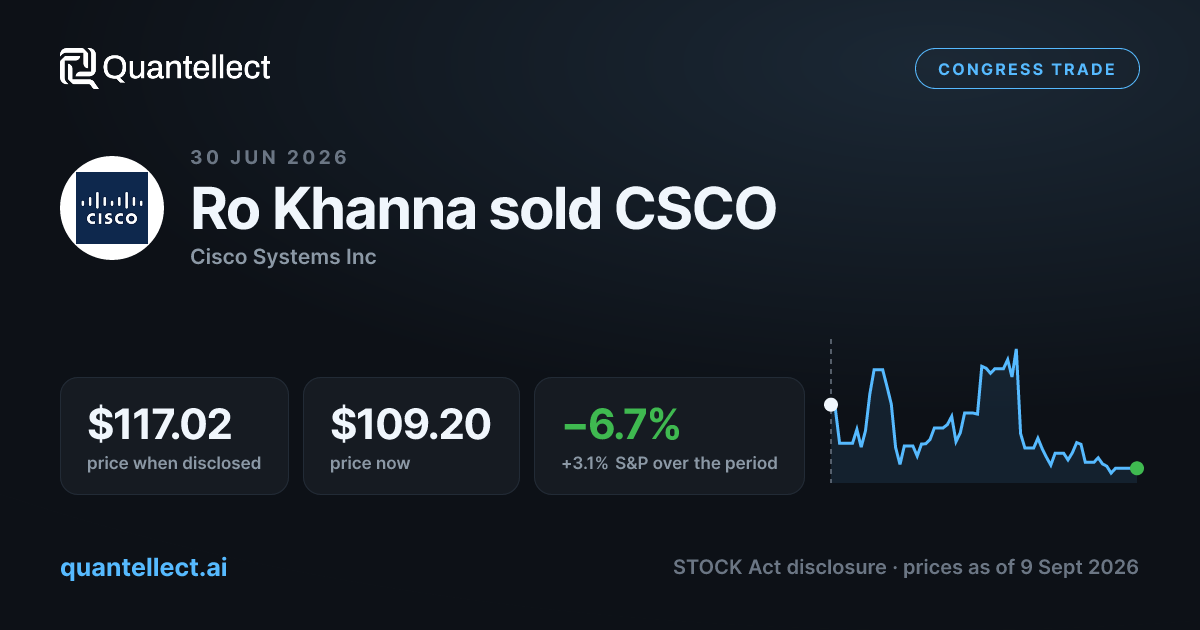Open the quantellect.ai link
Viewport: 1200px width, 630px height.
click(x=144, y=567)
